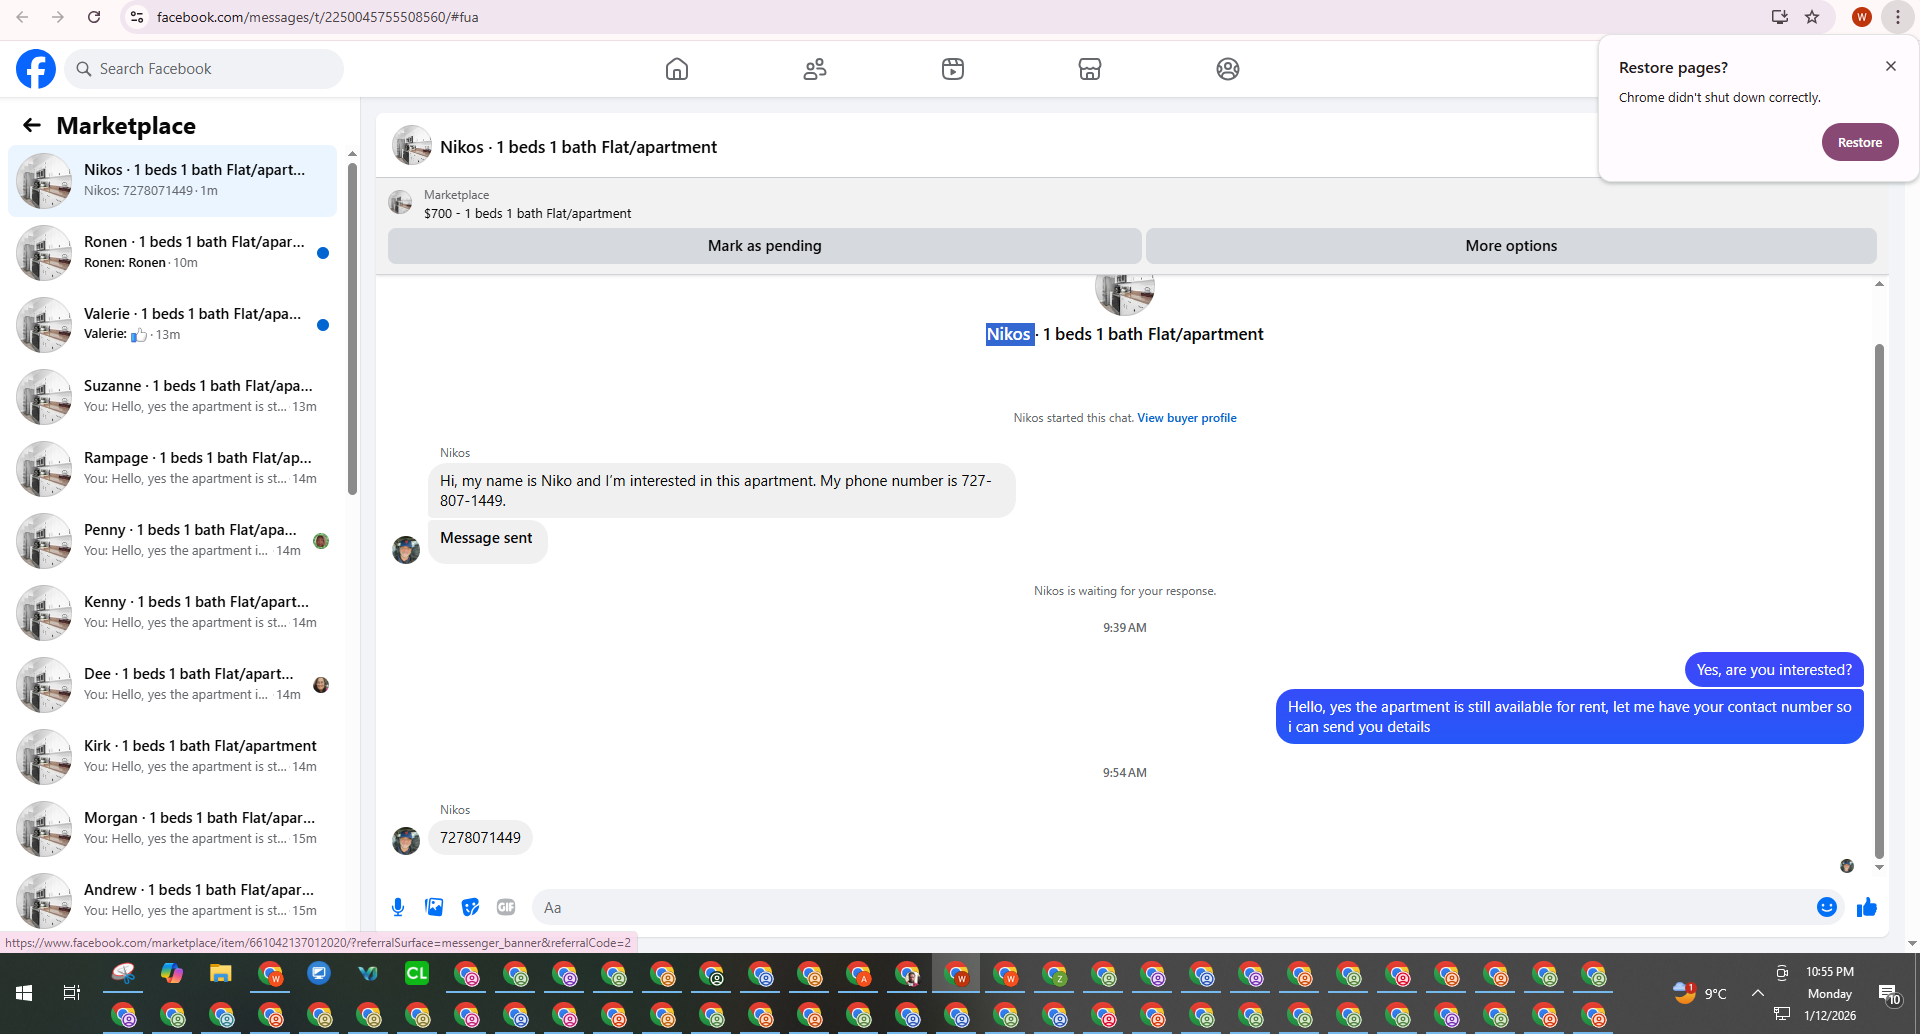Open the Video/Reels icon in top navigation

(x=953, y=69)
